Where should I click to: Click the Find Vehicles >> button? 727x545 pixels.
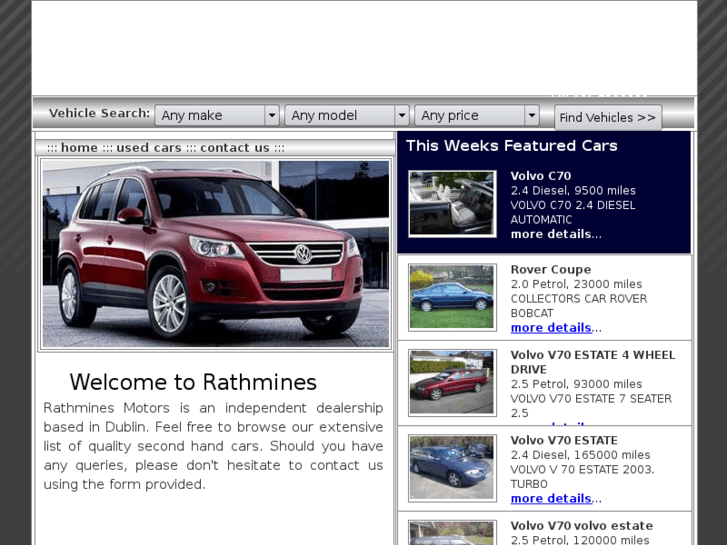608,117
